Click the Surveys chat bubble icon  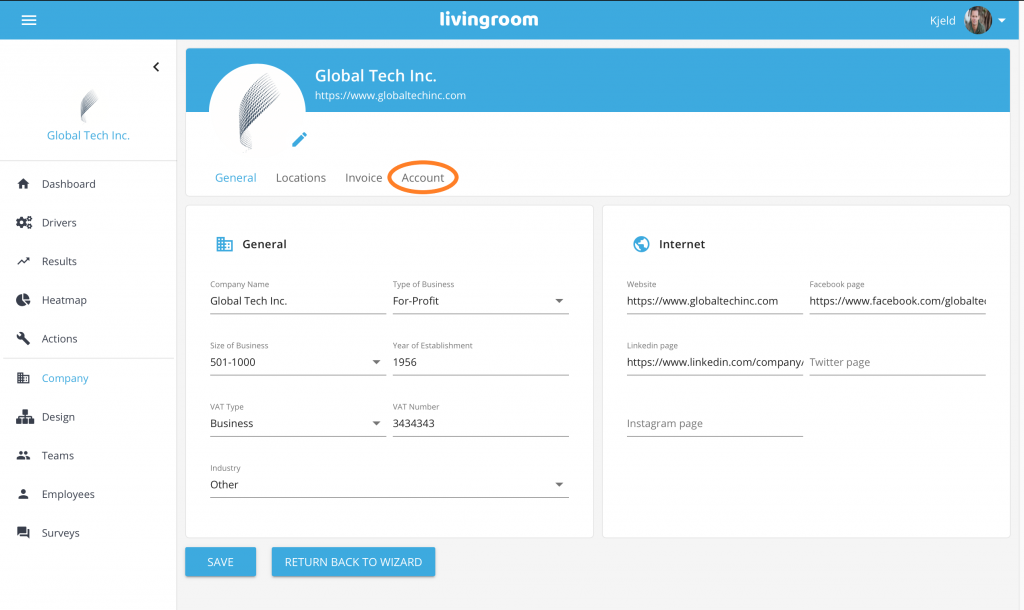24,532
